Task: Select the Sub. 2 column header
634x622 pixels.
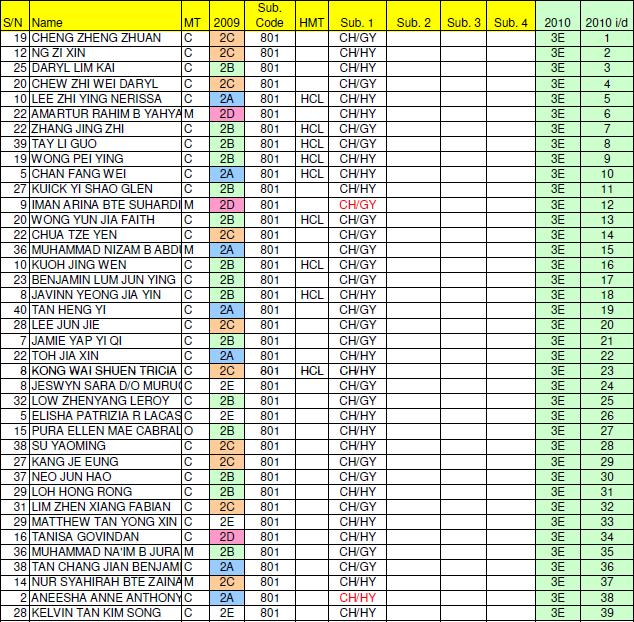Action: point(413,16)
